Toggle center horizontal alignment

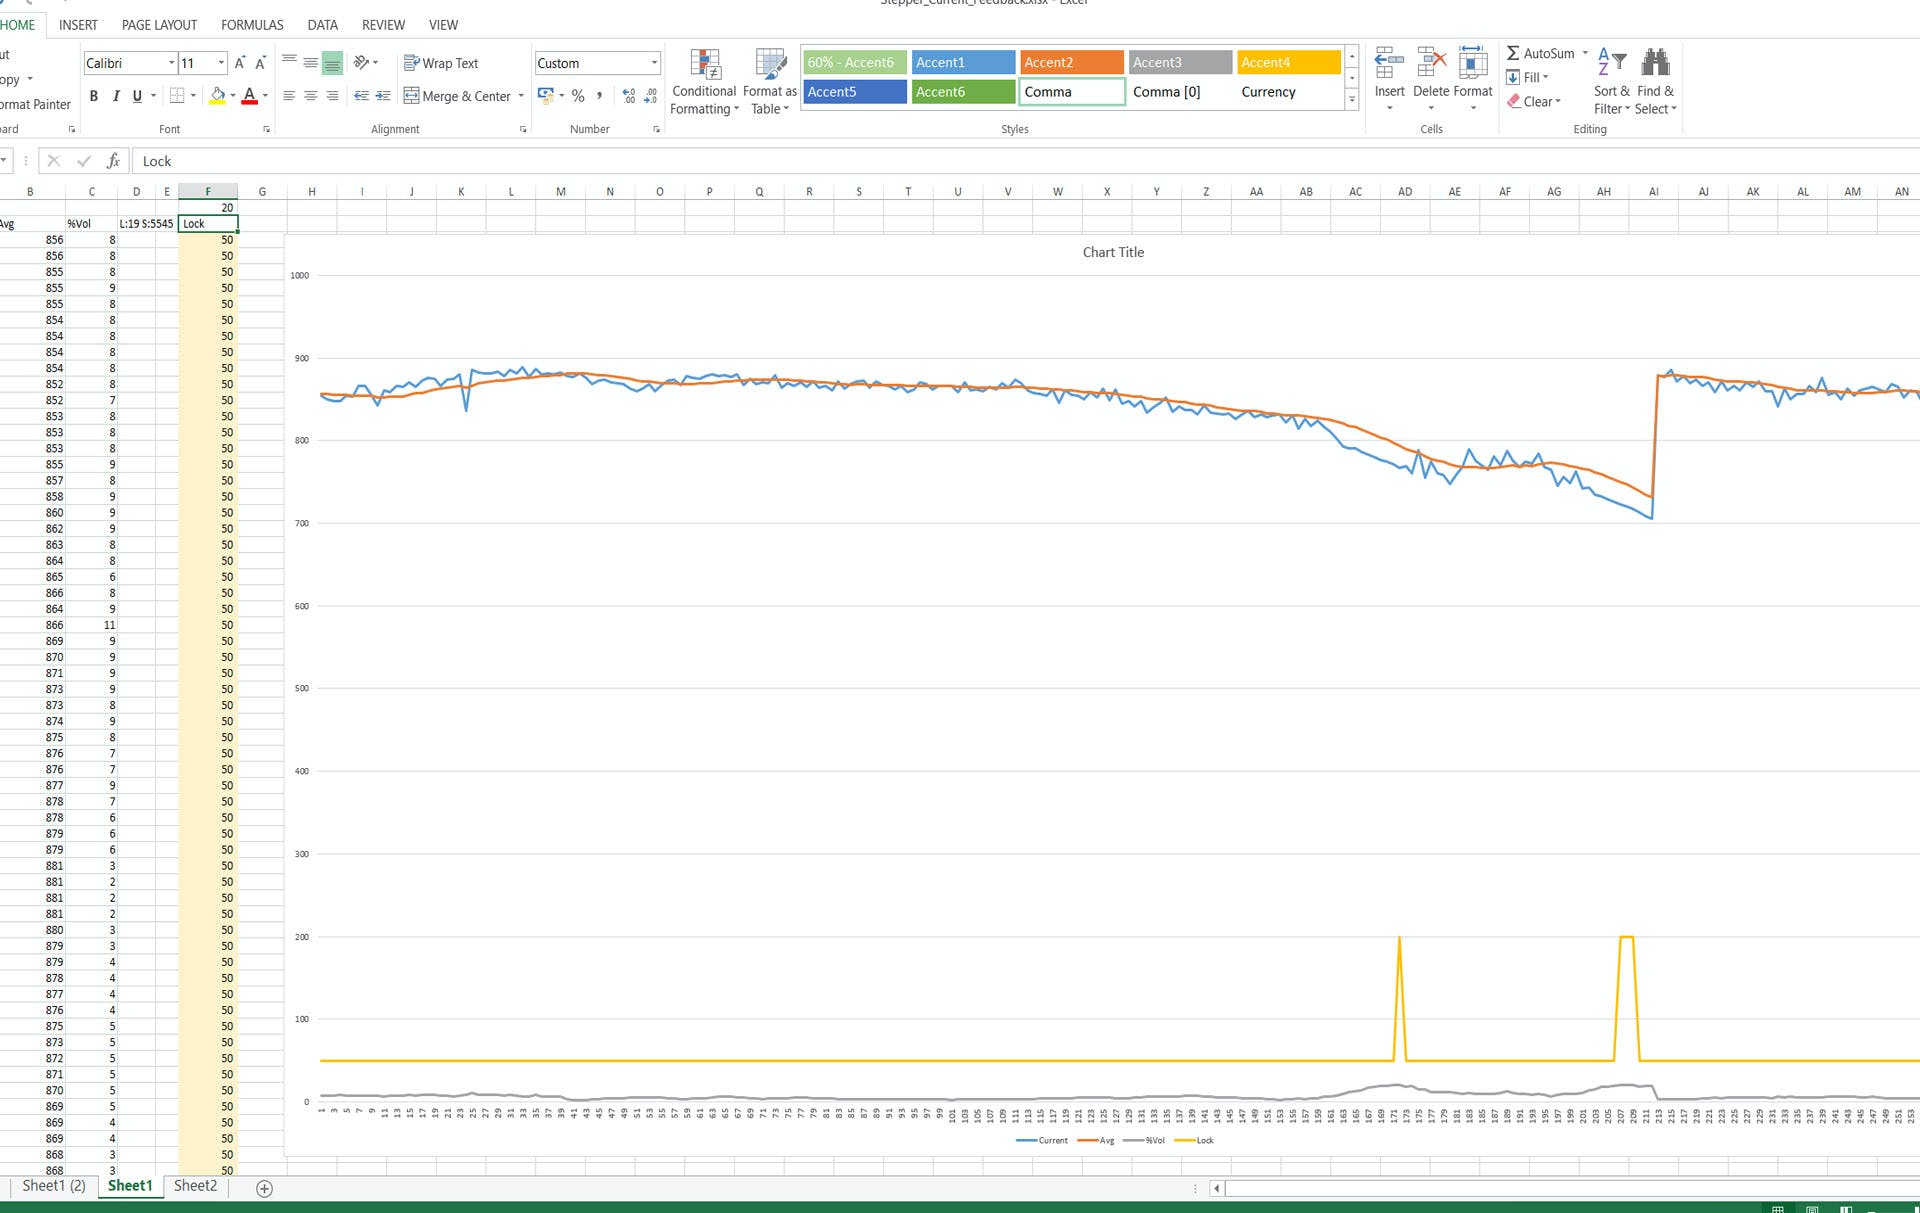(311, 96)
